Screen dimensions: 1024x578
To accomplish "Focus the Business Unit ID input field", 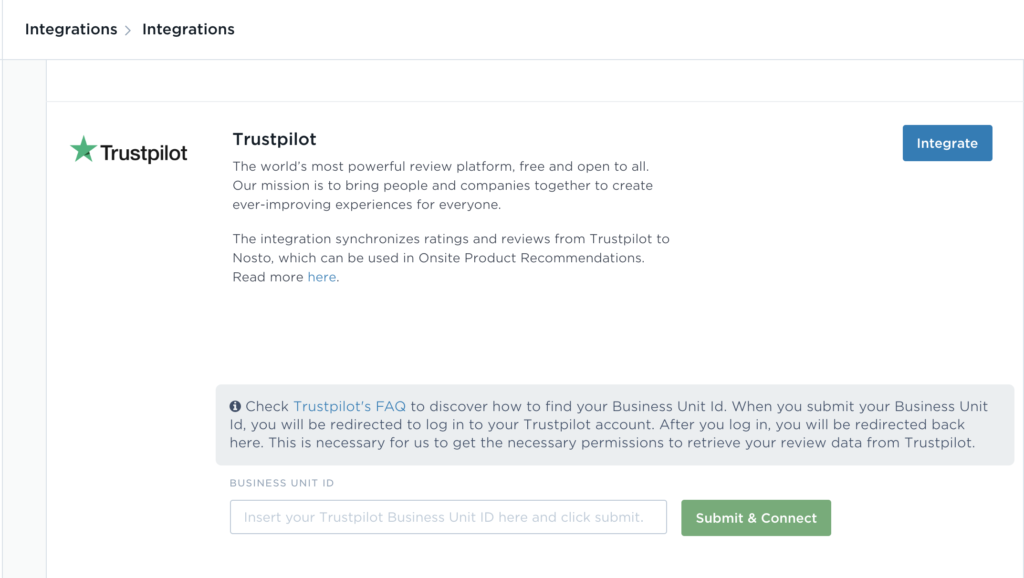I will (449, 517).
